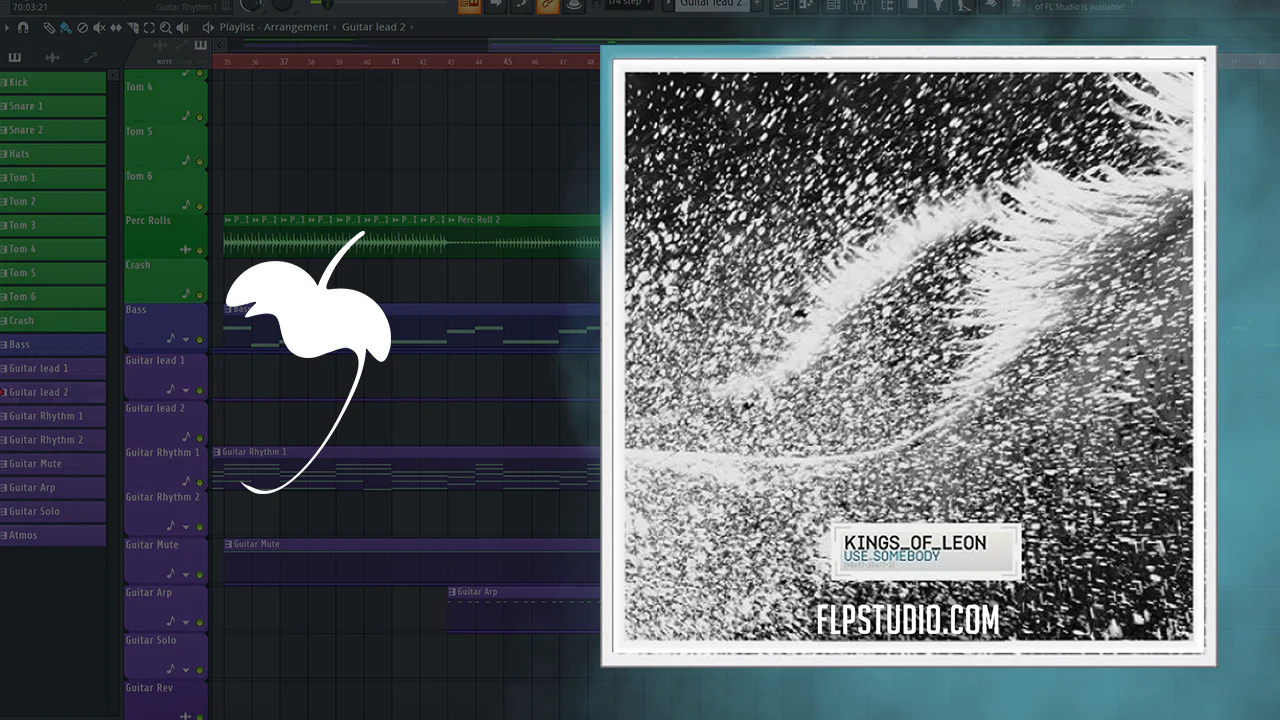Open playlist options arrow left of magnet

[x=7, y=28]
